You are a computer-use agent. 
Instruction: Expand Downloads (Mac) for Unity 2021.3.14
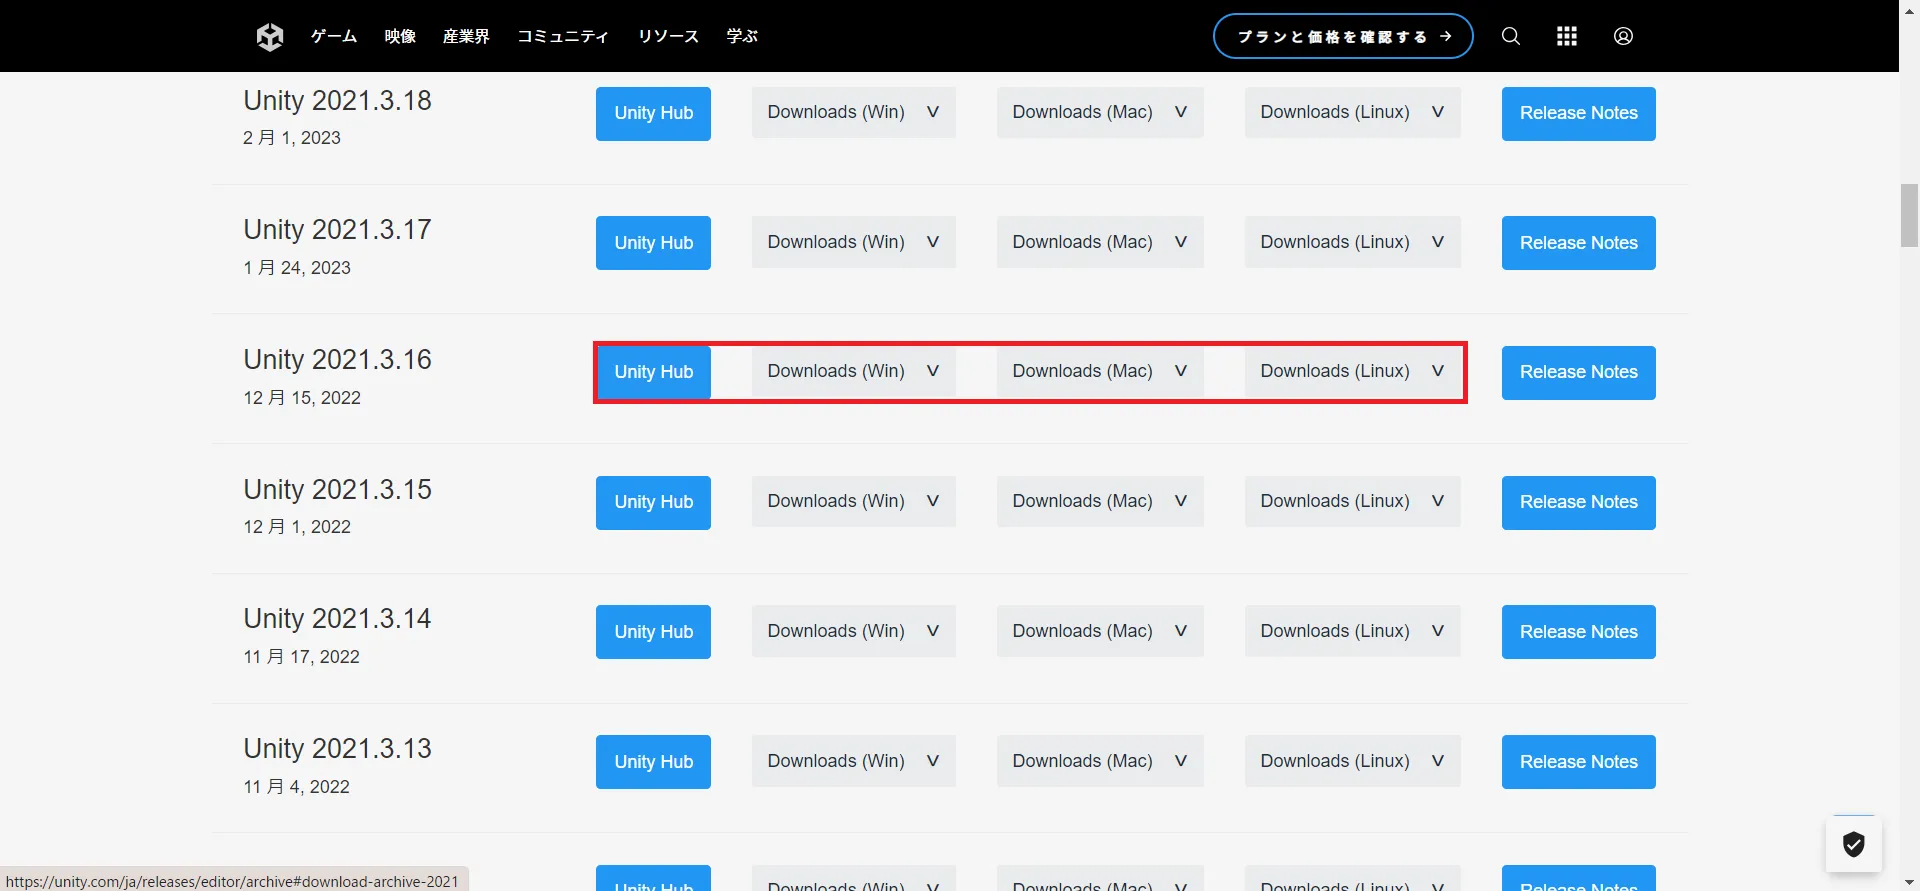coord(1100,631)
